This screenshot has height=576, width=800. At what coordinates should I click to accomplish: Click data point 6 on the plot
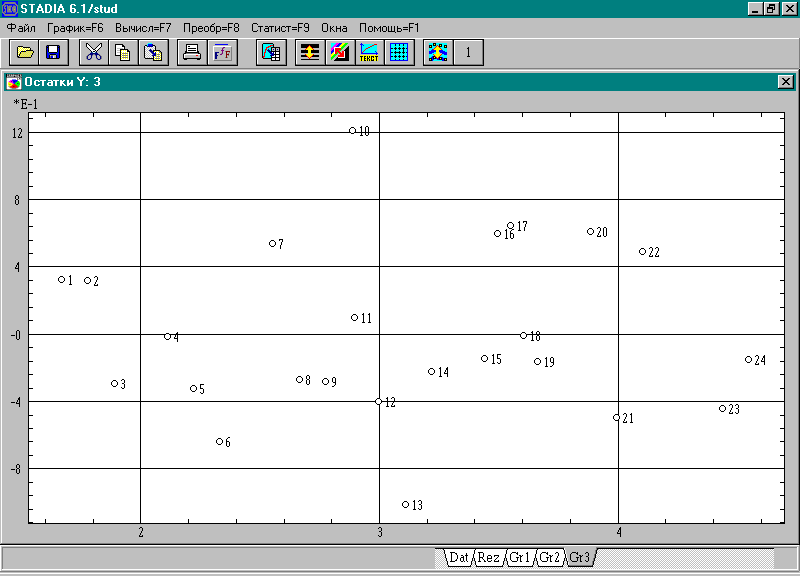coord(219,441)
